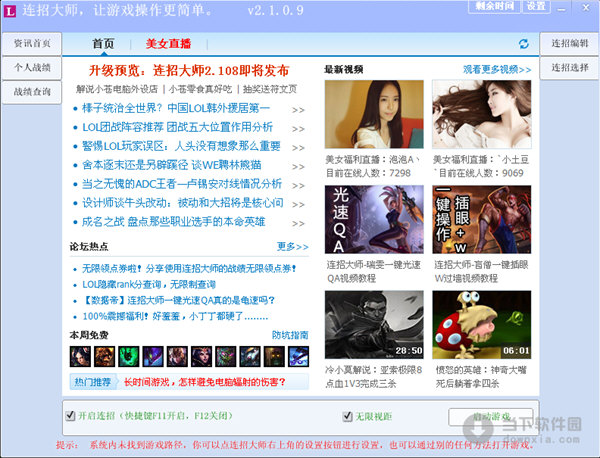Screen dimensions: 600x458
Task: Open 小苍零食真好吃 link
Action: (x=201, y=89)
